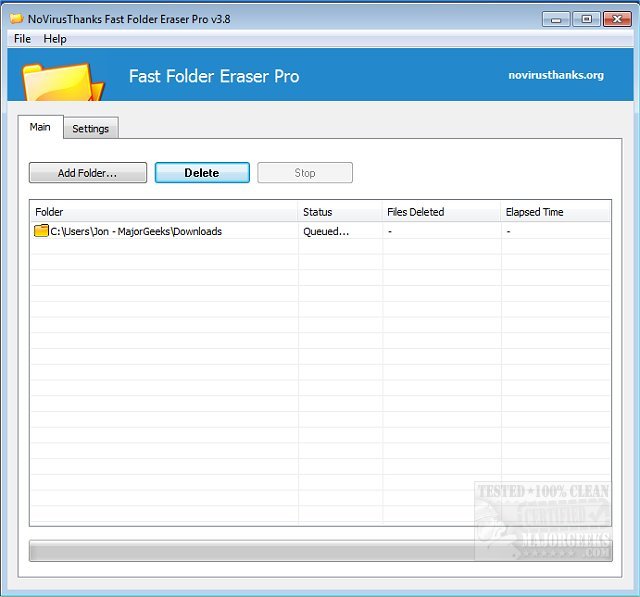Click the novirusthanks.org link in banner
The height and width of the screenshot is (597, 640).
tap(556, 75)
